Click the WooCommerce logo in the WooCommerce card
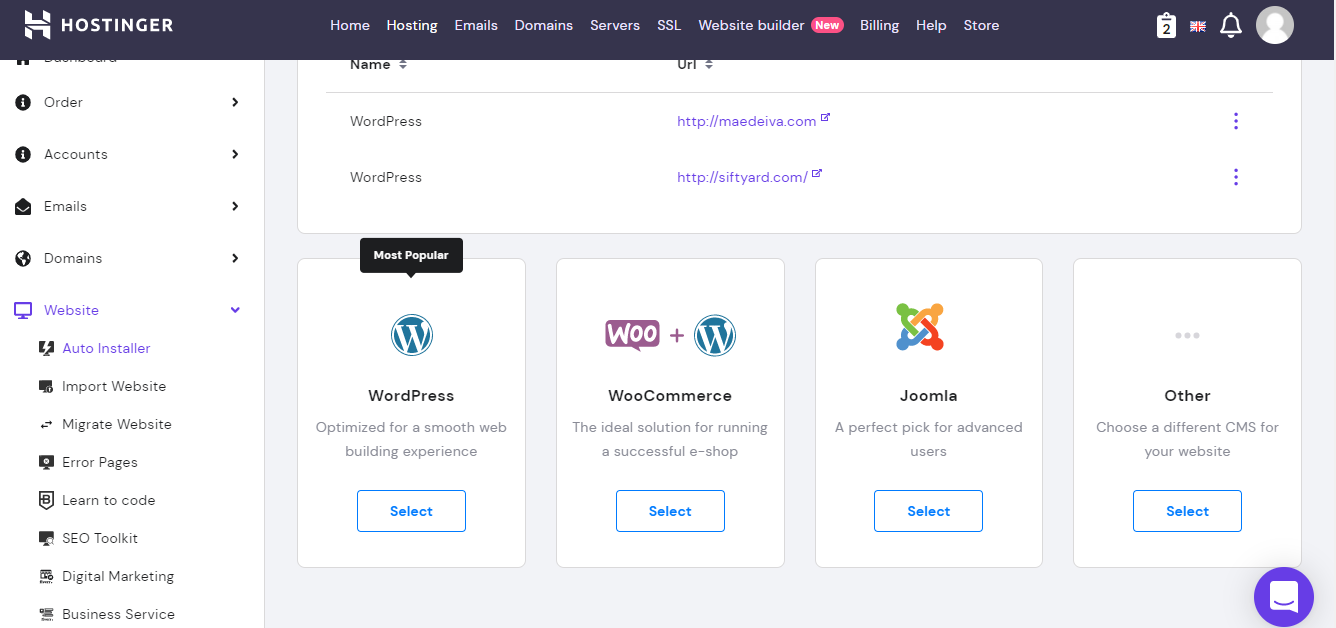The width and height of the screenshot is (1336, 628). 632,335
